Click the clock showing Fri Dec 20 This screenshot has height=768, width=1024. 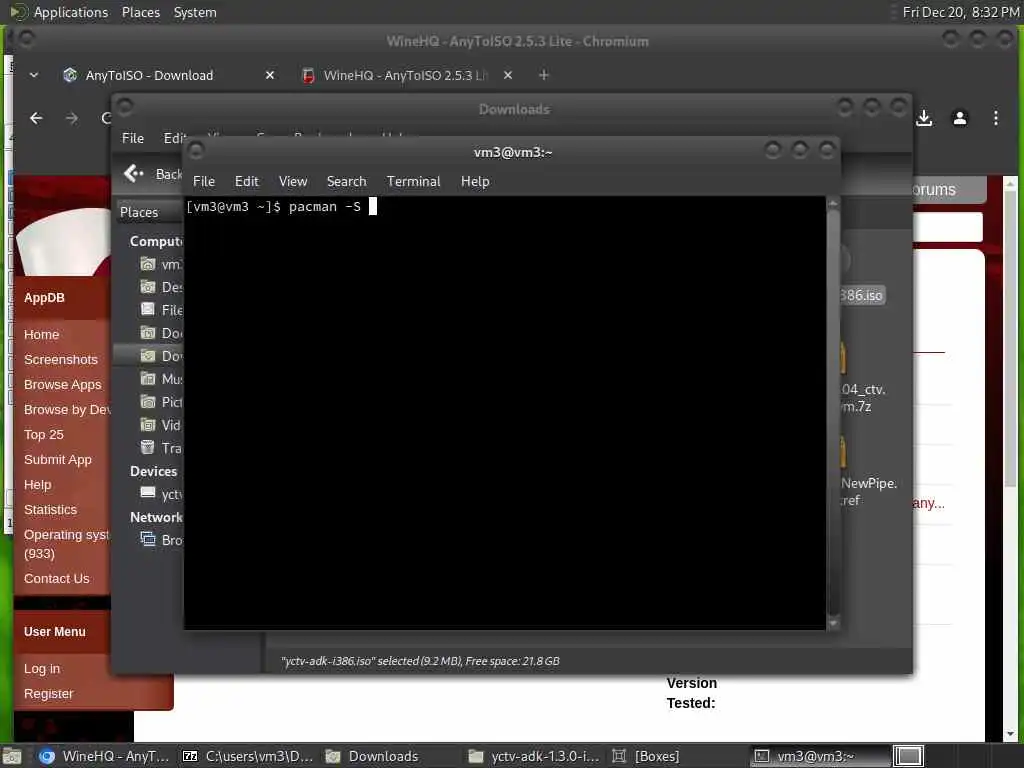tap(960, 12)
